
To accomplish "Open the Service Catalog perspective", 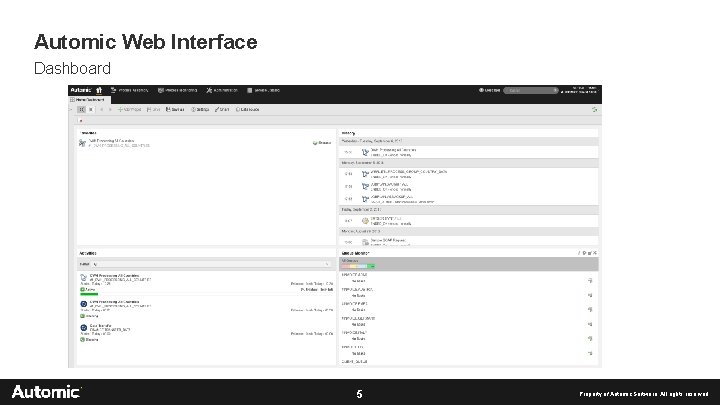I will (x=264, y=90).
